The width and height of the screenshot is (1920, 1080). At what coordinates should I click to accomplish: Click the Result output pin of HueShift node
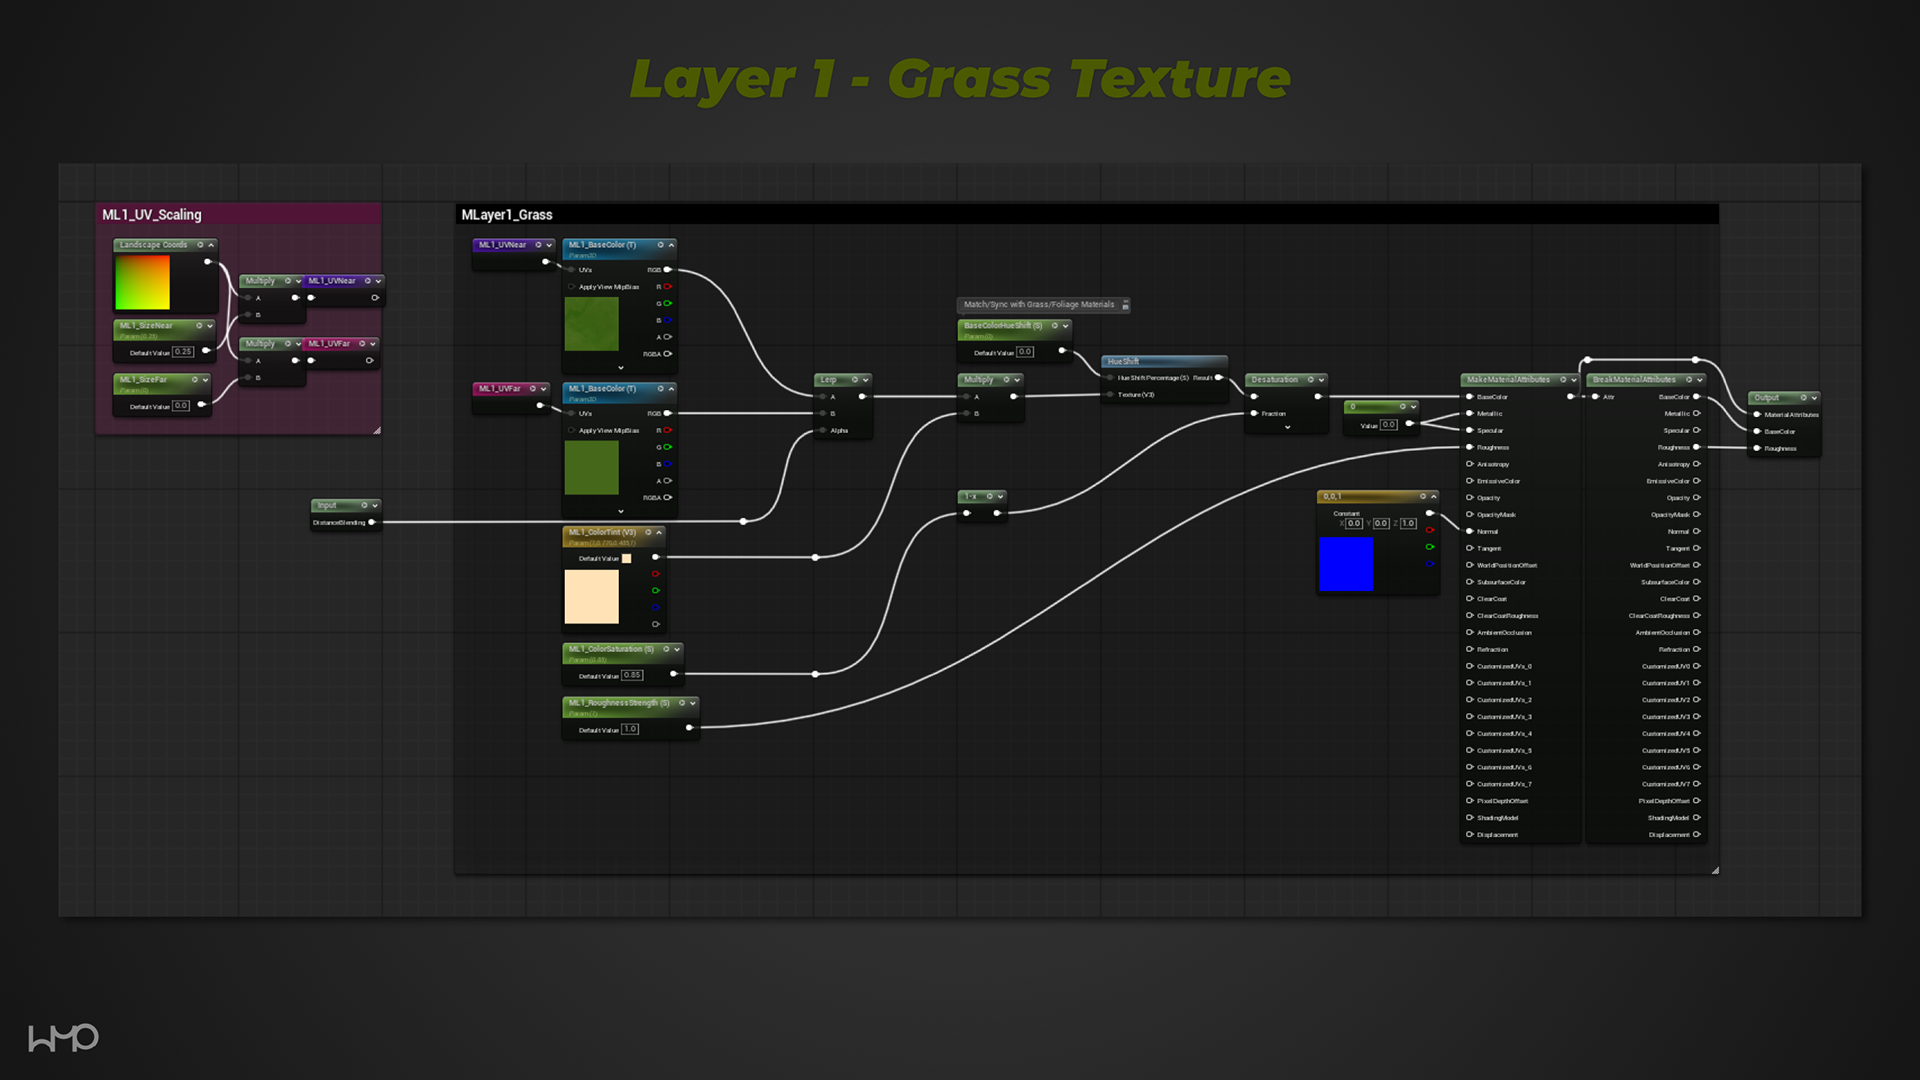tap(1219, 378)
